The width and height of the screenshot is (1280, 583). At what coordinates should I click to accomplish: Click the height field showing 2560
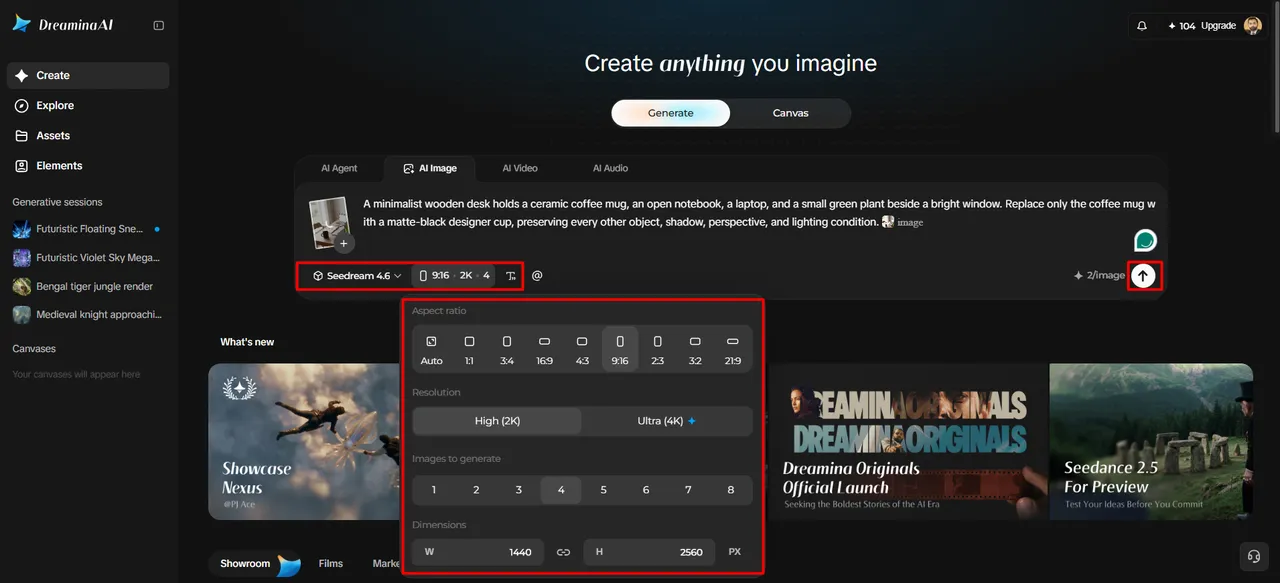point(649,552)
